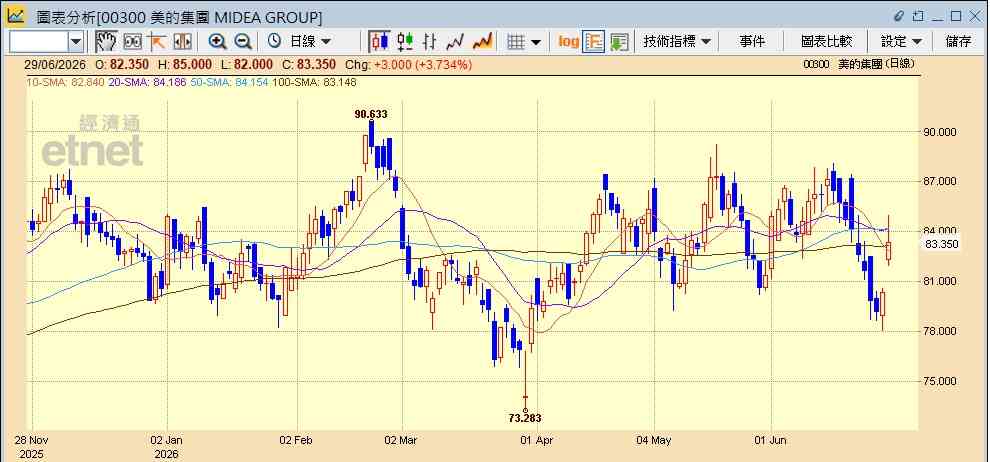This screenshot has width=990, height=462.
Task: Click the 83.350 current price tag
Action: coord(942,244)
